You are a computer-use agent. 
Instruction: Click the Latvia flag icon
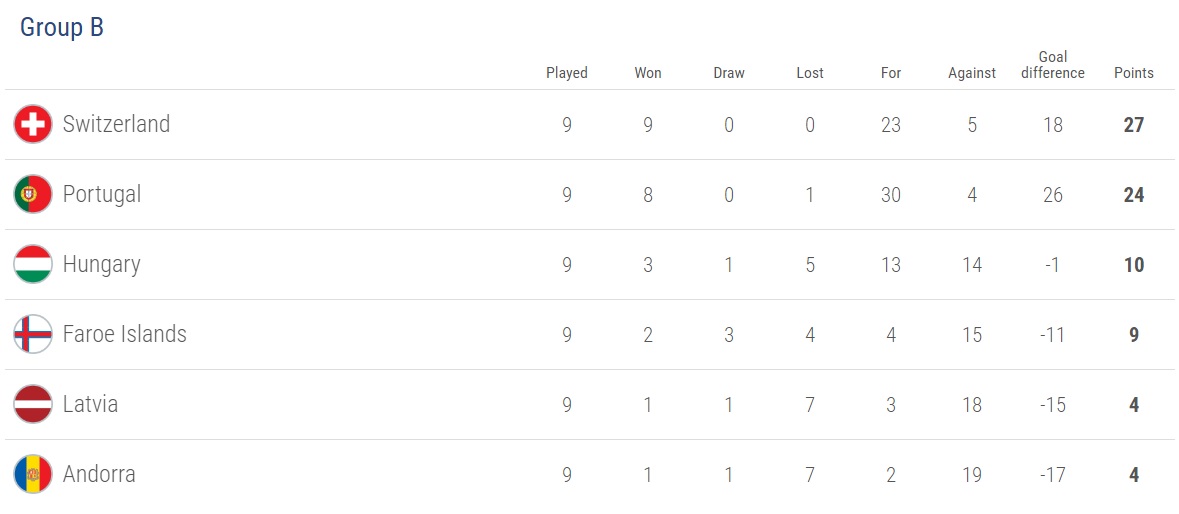33,404
